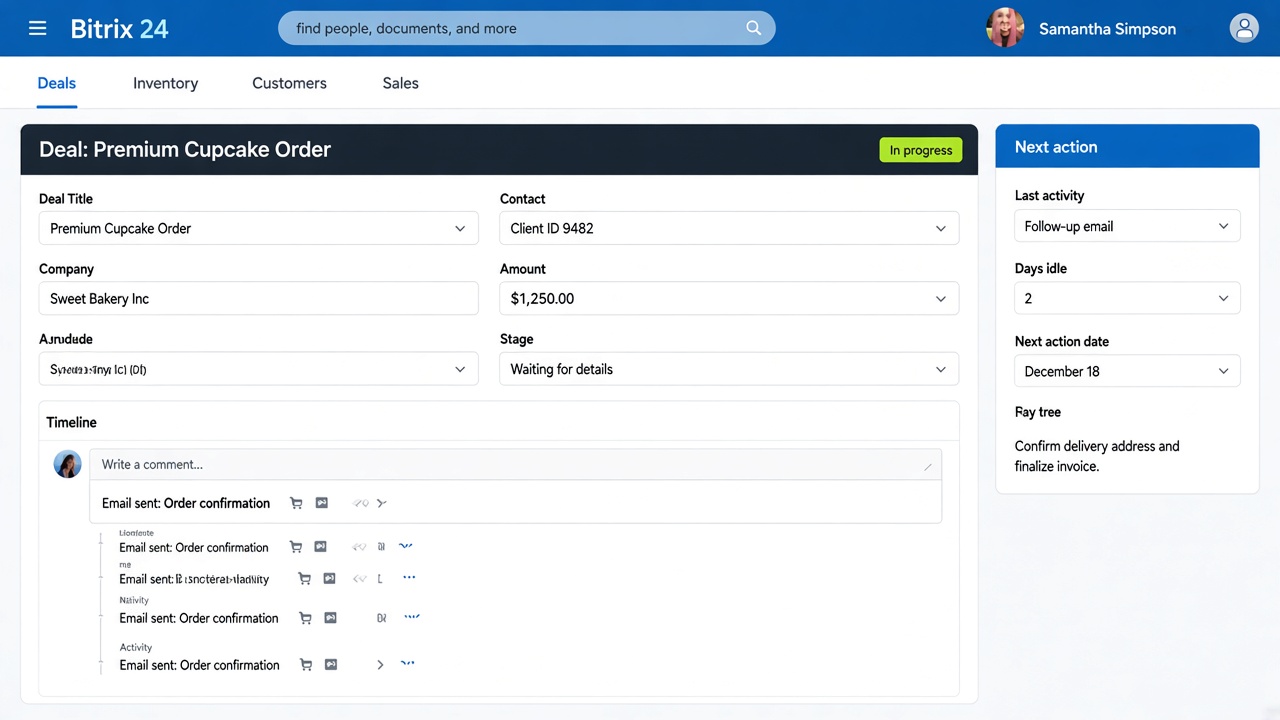Click the cart icon in the comment box entry
This screenshot has width=1280, height=720.
pos(296,503)
